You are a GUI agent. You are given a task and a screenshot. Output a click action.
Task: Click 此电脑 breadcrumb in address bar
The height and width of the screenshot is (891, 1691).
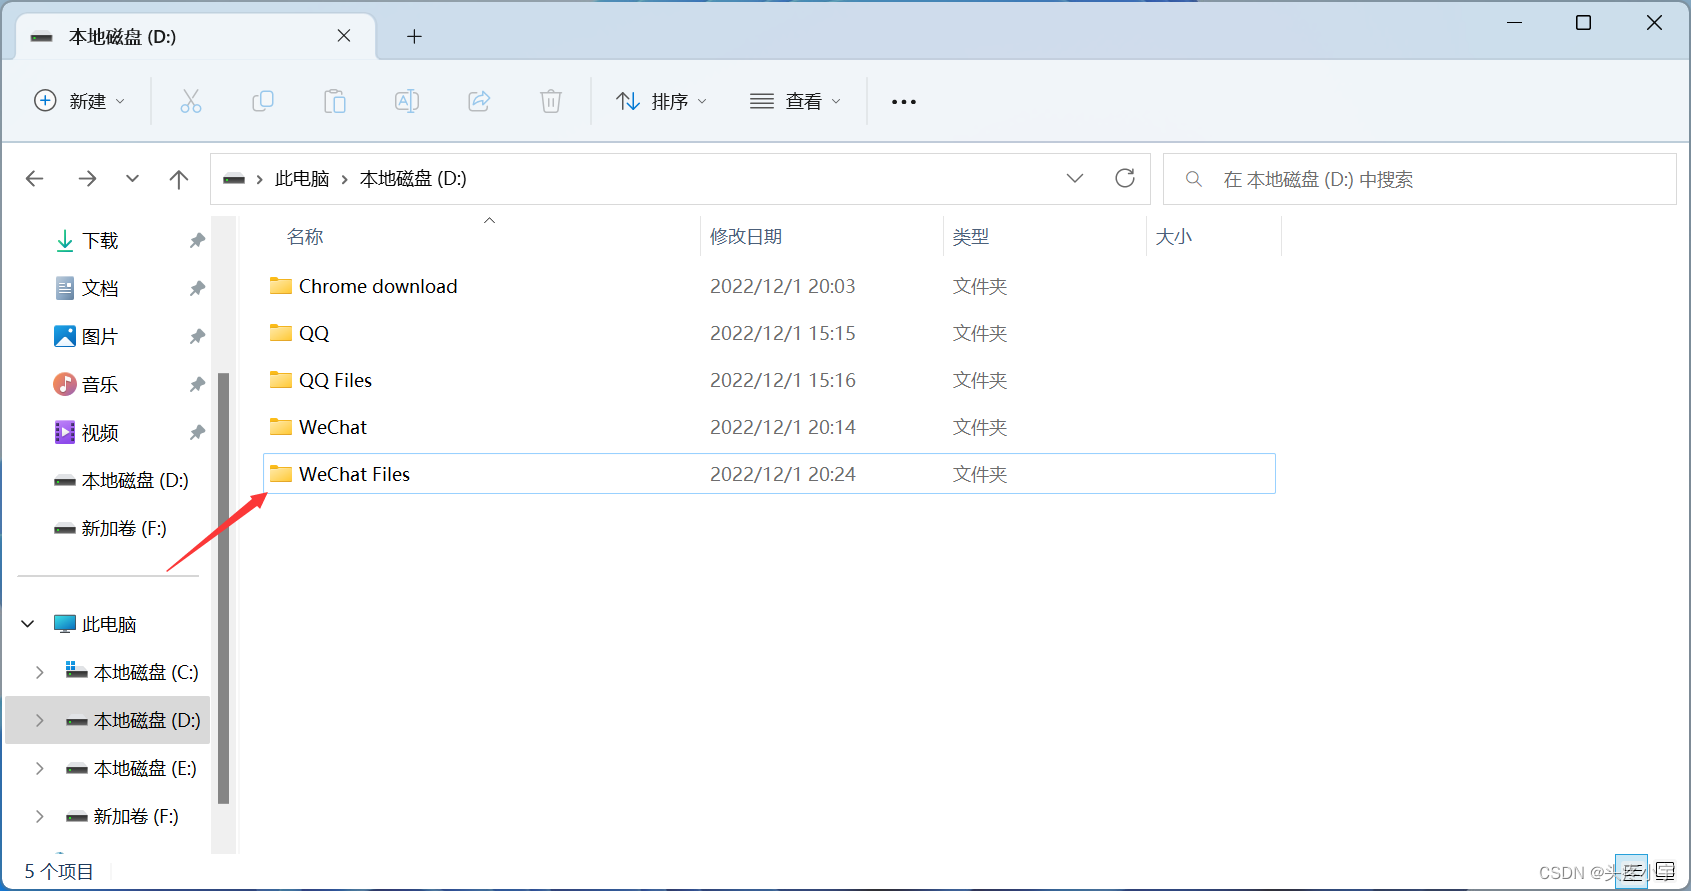(x=302, y=179)
